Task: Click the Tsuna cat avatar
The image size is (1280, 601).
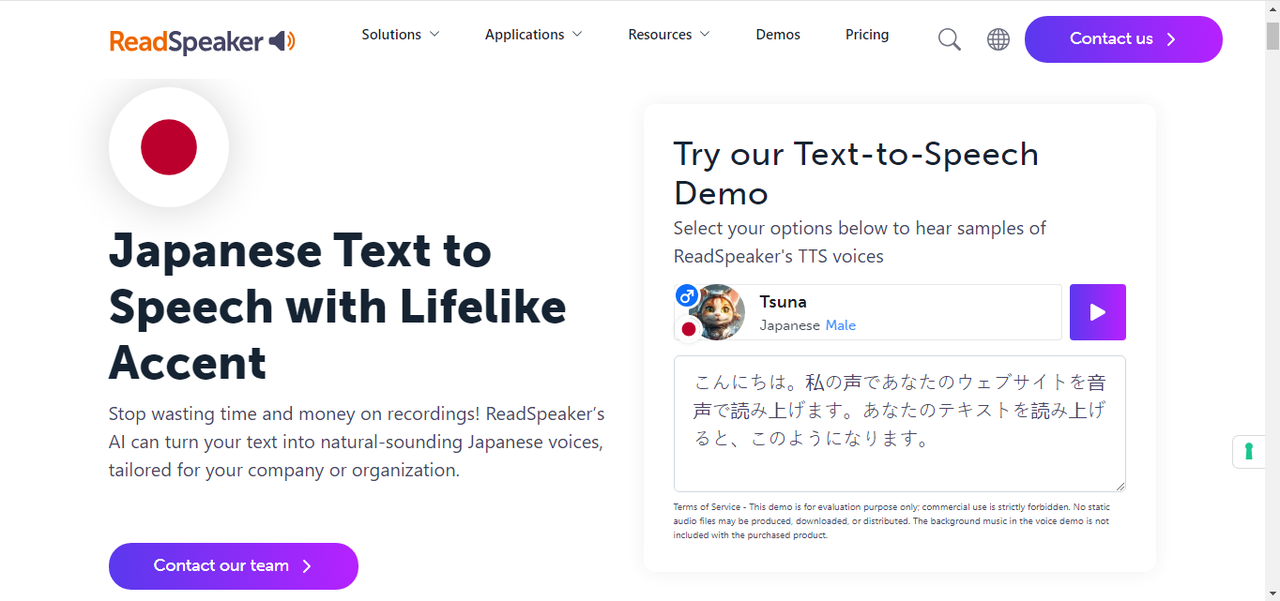Action: coord(718,312)
